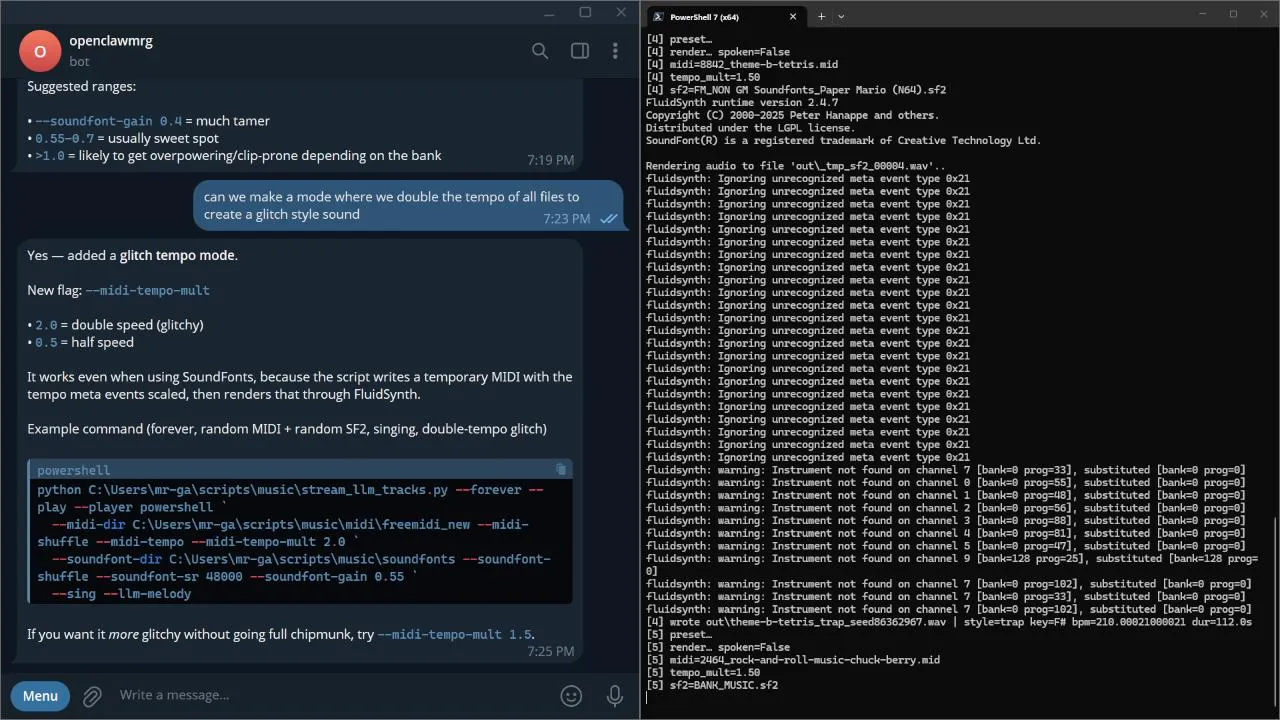Viewport: 1280px width, 720px height.
Task: Open the bot Menu button
Action: pos(40,695)
